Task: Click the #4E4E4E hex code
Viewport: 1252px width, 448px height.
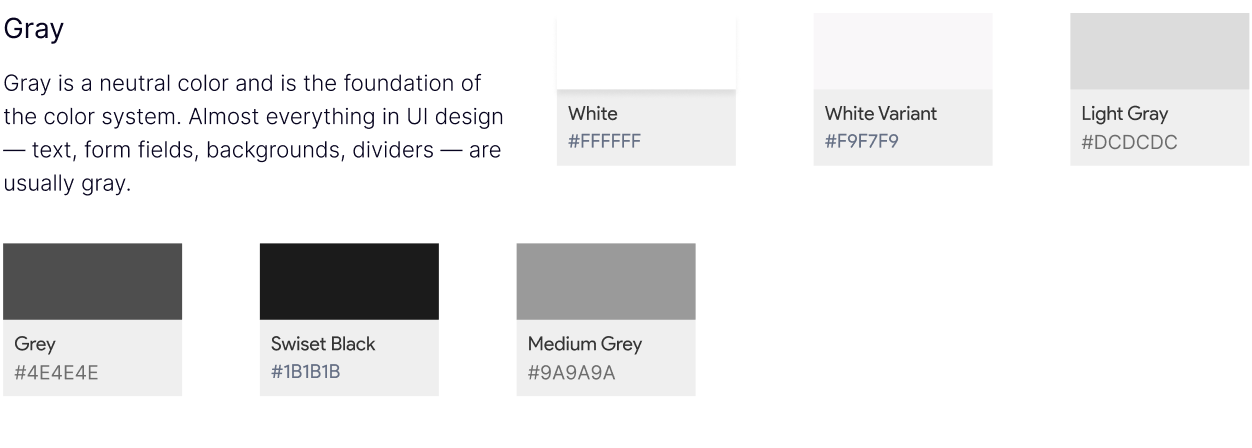Action: (x=56, y=373)
